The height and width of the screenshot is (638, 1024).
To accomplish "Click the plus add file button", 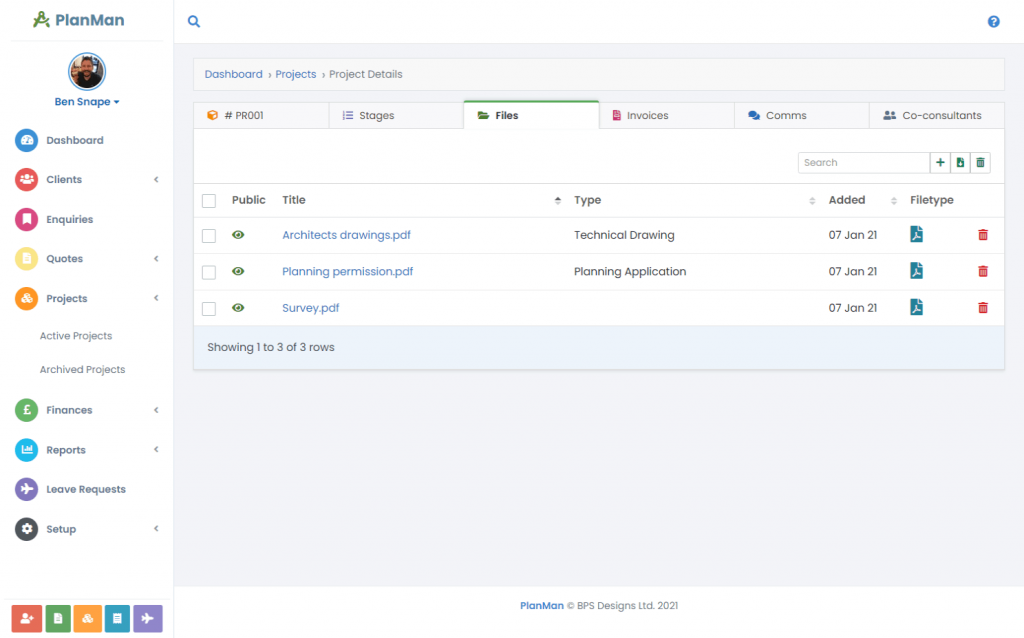I will click(x=940, y=163).
